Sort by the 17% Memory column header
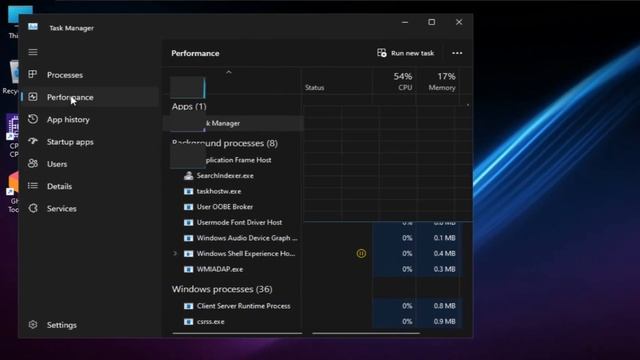The height and width of the screenshot is (360, 640). point(438,82)
